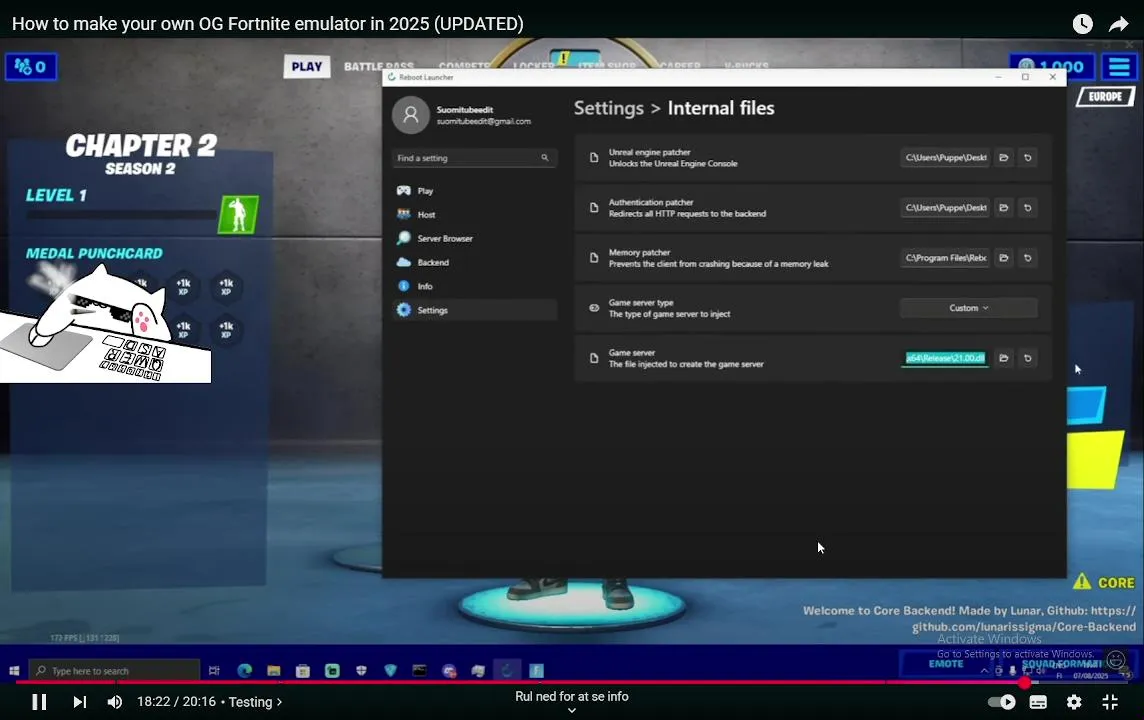The width and height of the screenshot is (1144, 720).
Task: Click the Unreal engine patcher file icon
Action: (594, 158)
